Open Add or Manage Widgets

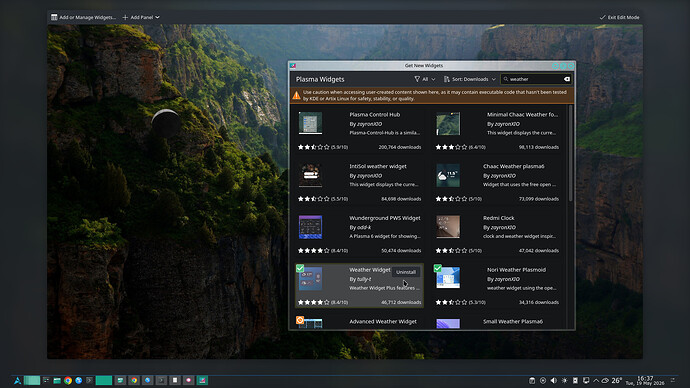pos(83,17)
